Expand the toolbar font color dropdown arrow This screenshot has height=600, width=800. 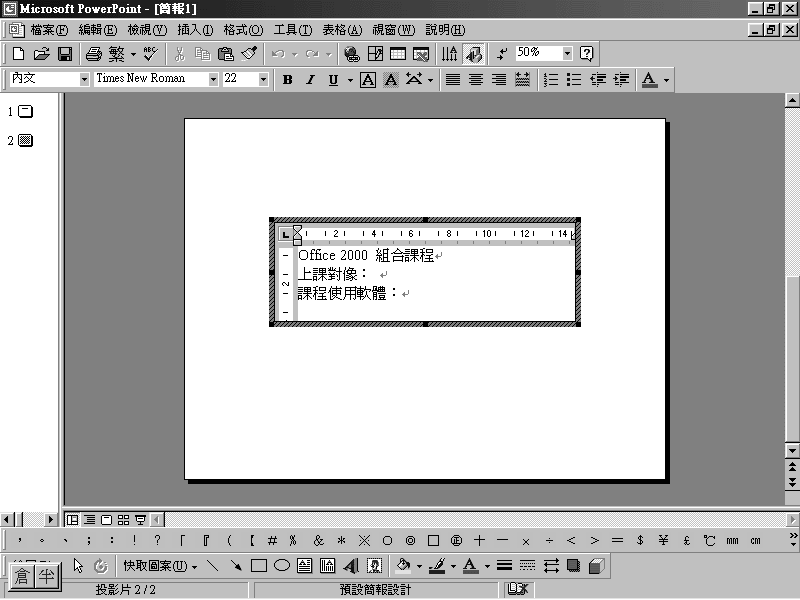(x=666, y=80)
